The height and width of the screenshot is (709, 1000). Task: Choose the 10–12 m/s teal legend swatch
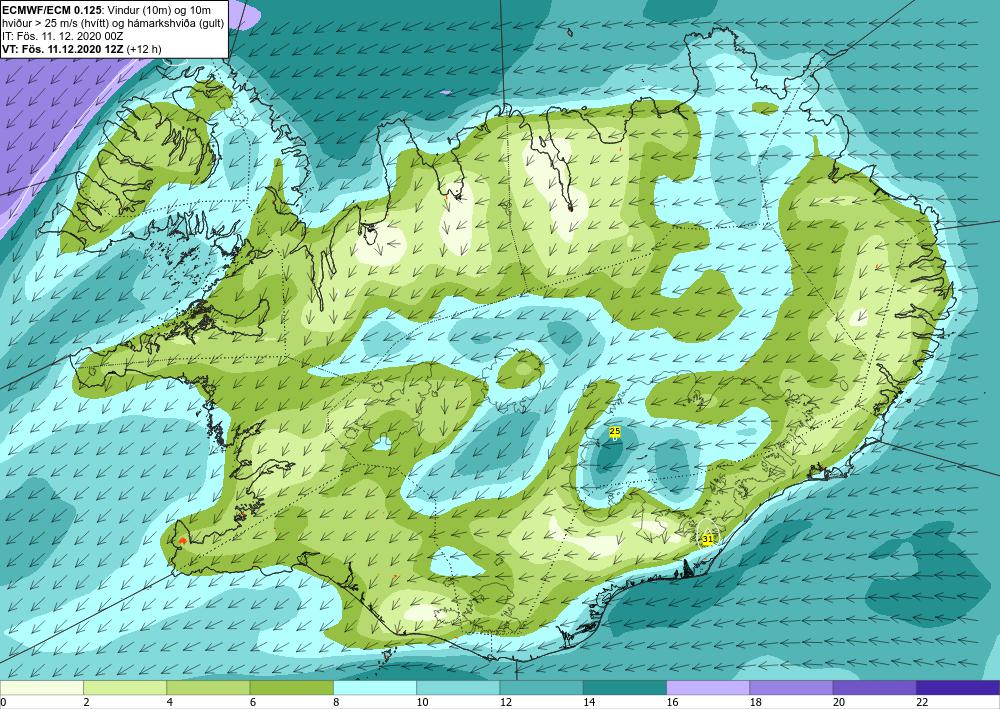point(458,687)
